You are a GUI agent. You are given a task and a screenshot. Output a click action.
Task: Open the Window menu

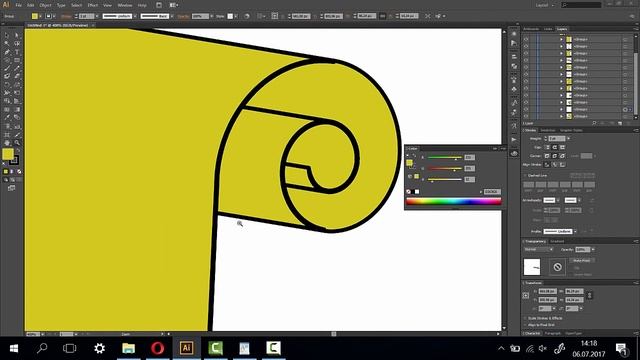(x=124, y=5)
